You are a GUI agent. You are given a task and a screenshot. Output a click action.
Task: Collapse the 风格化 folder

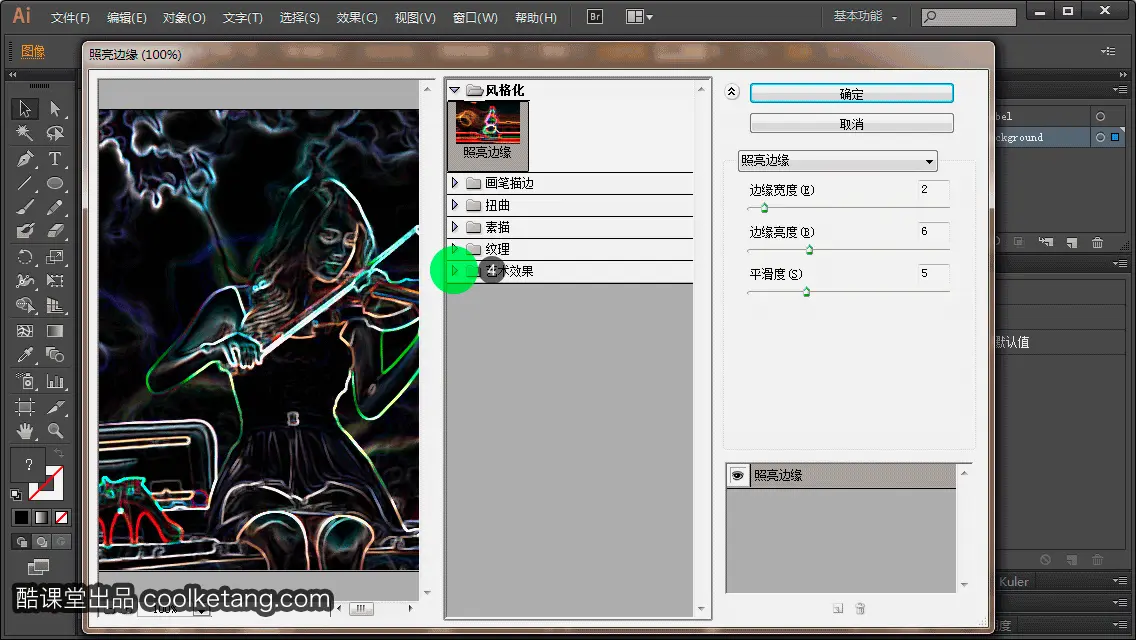[455, 91]
